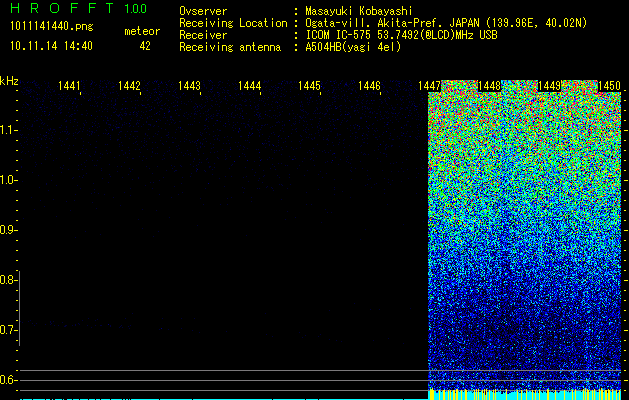Click the version number 1.0.0
The height and width of the screenshot is (400, 629).
[x=135, y=8]
